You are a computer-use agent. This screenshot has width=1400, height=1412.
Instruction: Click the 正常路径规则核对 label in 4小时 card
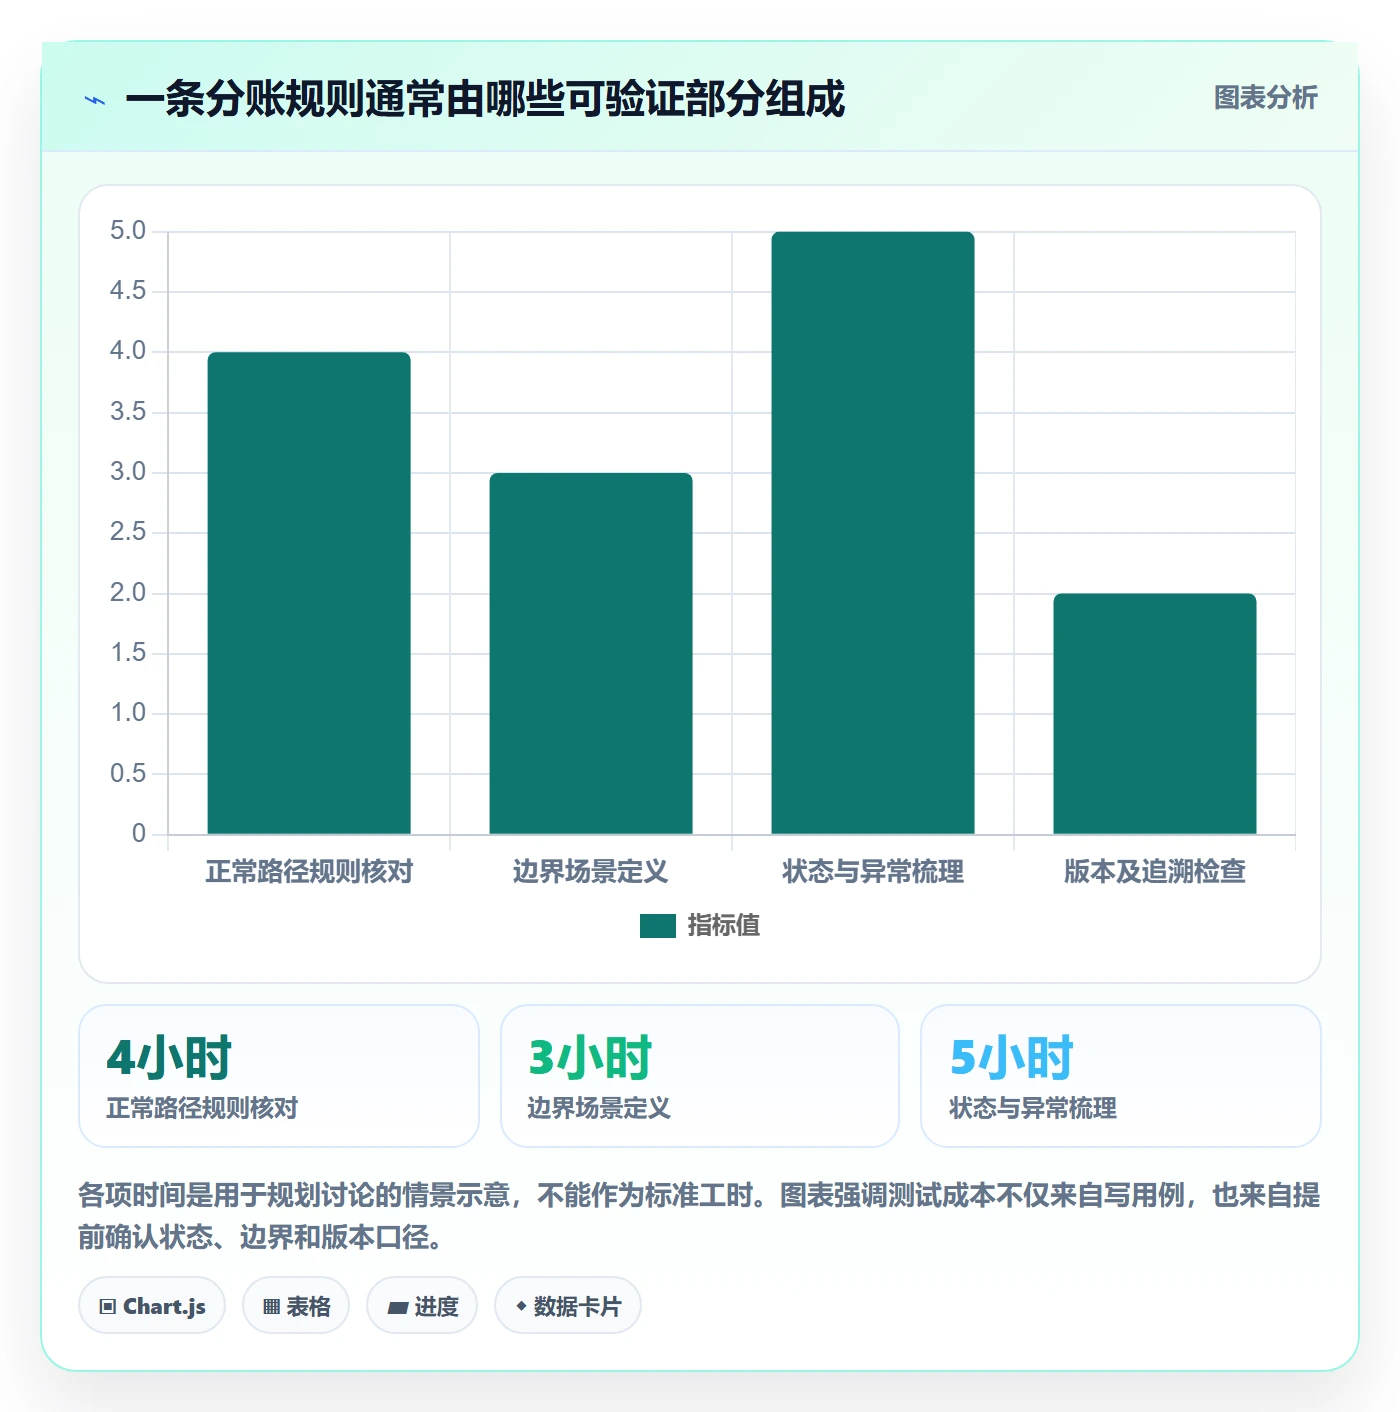click(x=202, y=1108)
